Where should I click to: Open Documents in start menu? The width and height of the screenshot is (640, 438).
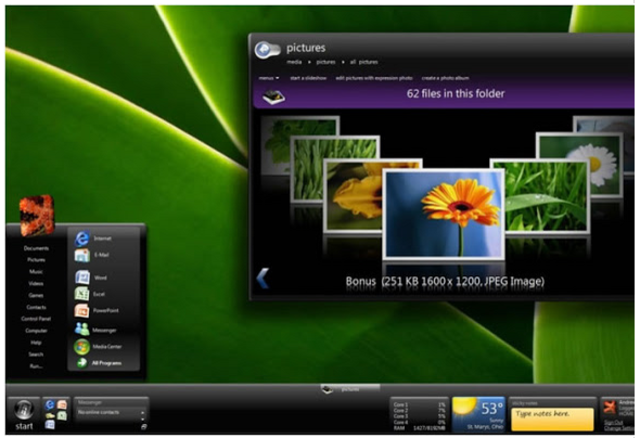pyautogui.click(x=36, y=248)
